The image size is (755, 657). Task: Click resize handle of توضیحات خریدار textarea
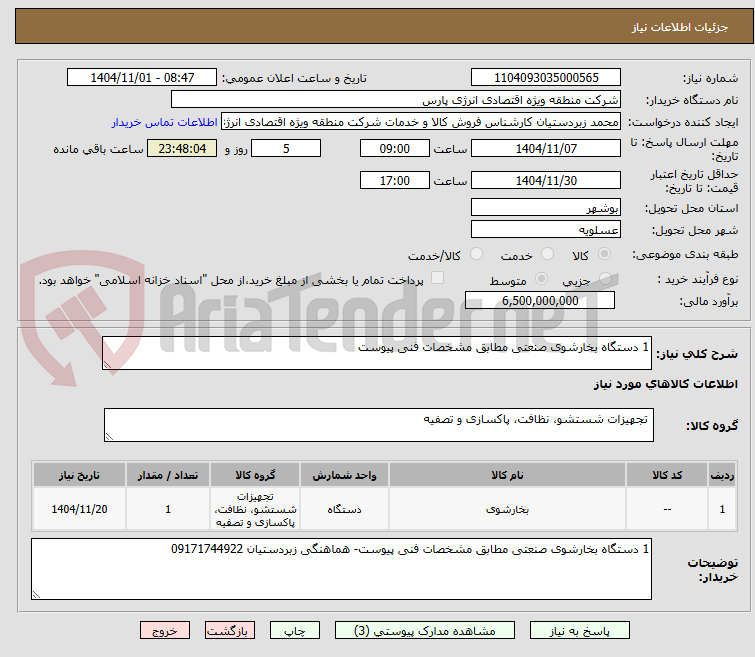pos(37,595)
